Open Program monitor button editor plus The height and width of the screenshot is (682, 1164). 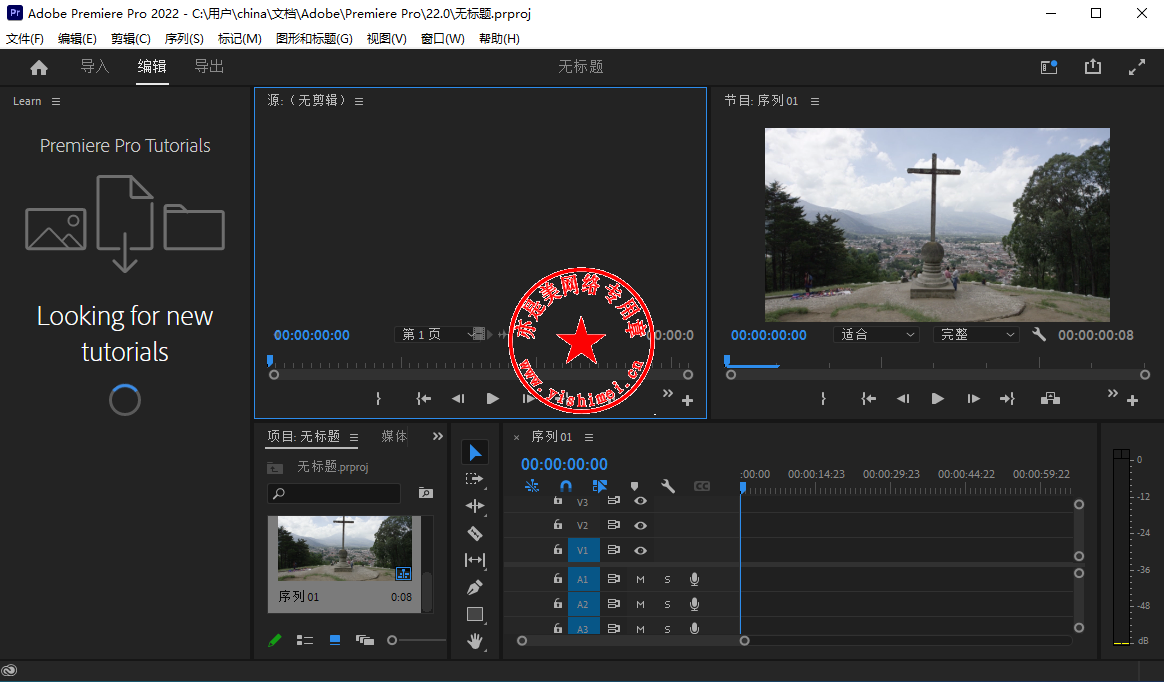pyautogui.click(x=1132, y=401)
